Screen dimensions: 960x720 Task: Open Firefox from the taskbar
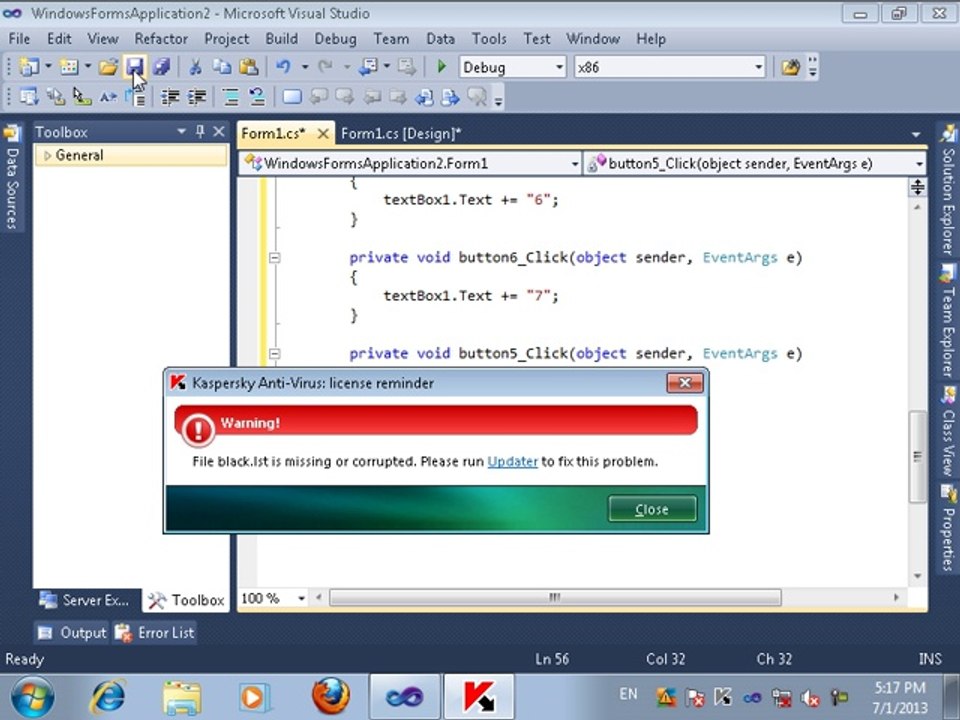[331, 697]
